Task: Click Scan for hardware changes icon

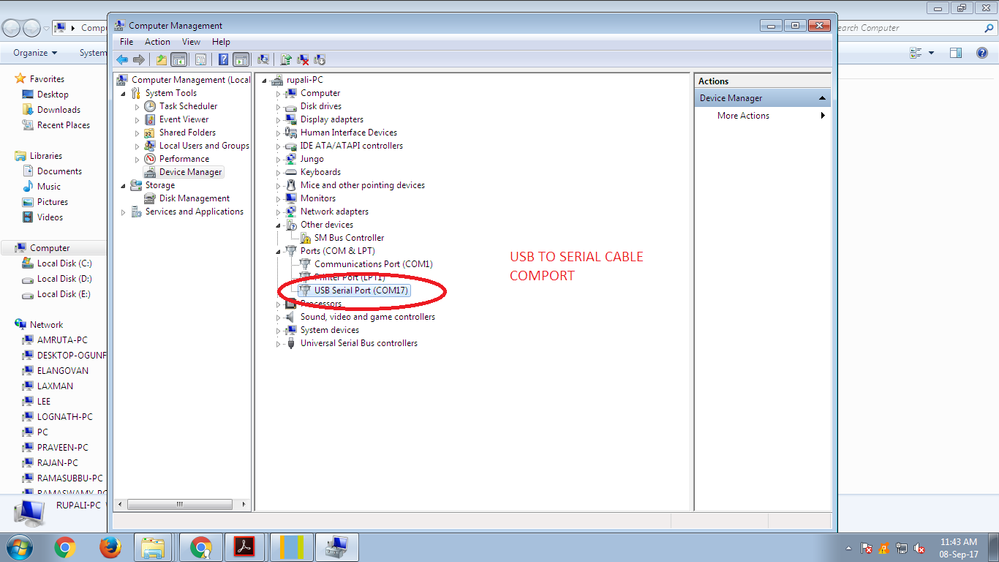Action: [262, 60]
